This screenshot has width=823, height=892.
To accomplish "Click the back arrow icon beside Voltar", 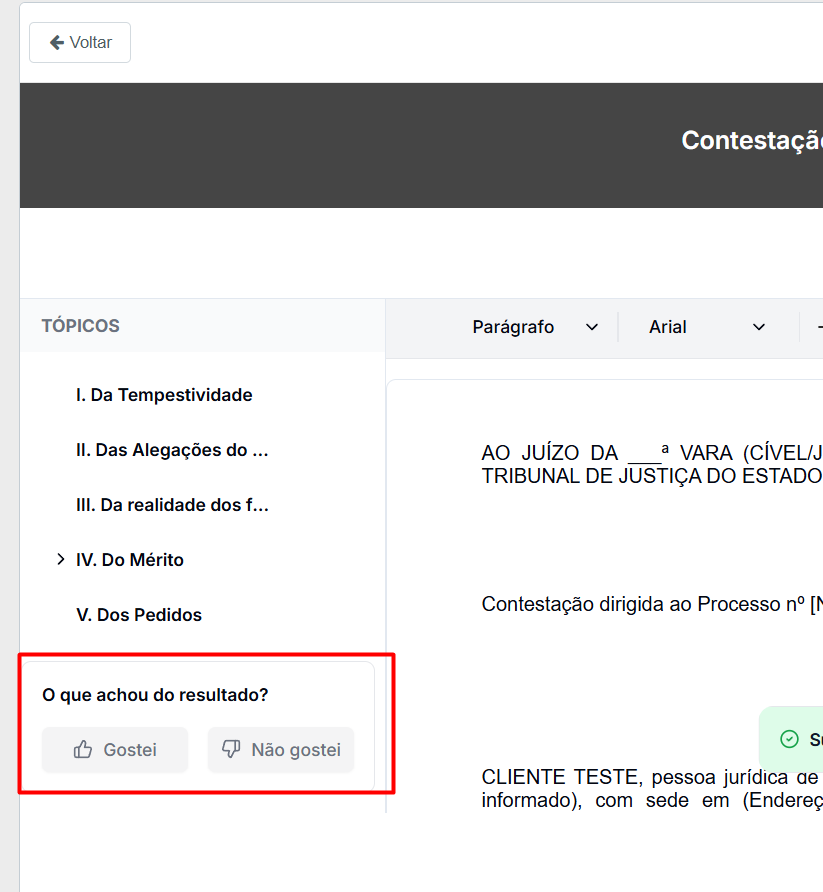I will pos(56,43).
